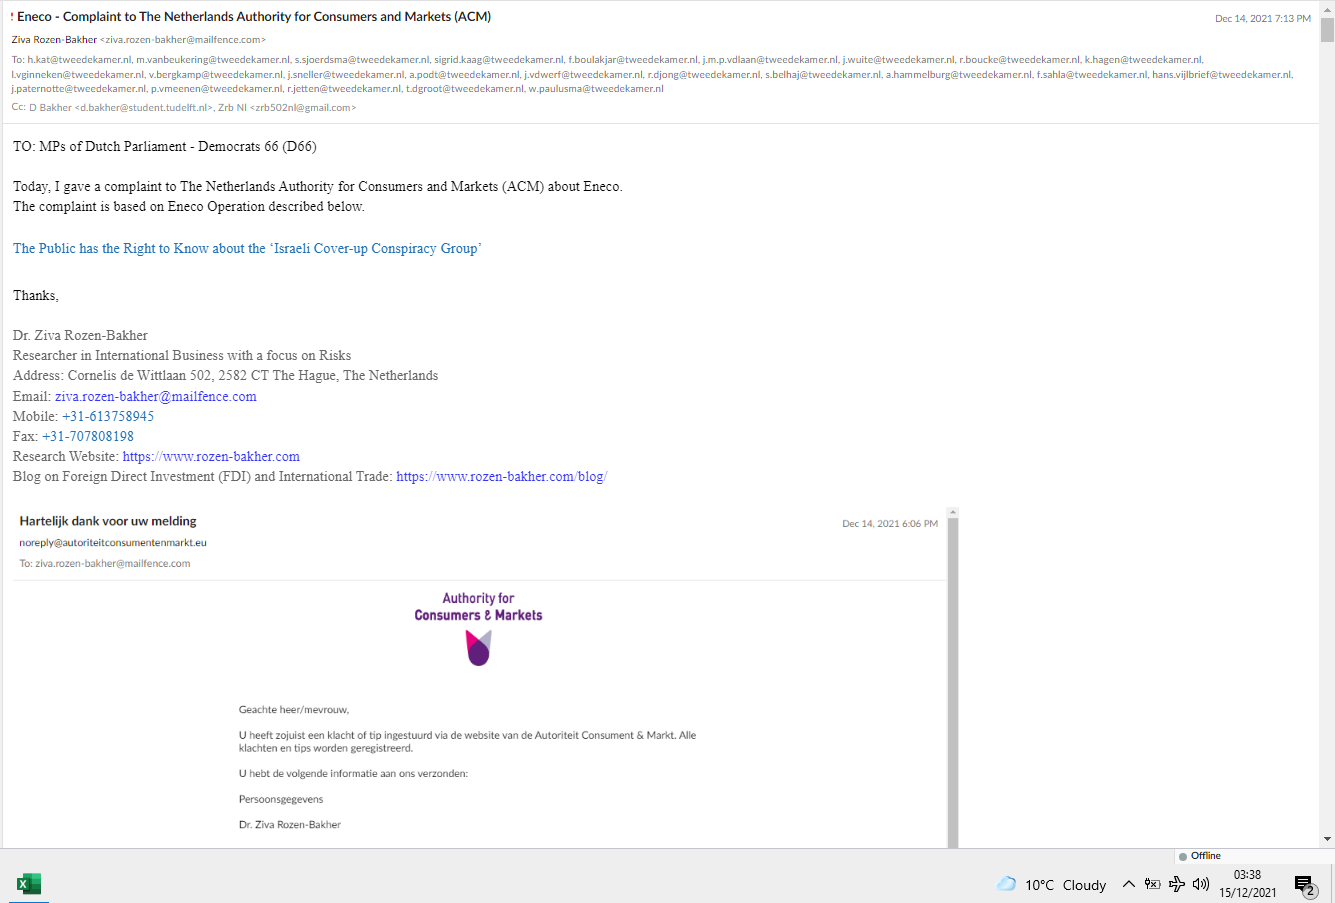Open the https://www.rozen-bakher.com research website link
This screenshot has width=1335, height=903.
[211, 456]
